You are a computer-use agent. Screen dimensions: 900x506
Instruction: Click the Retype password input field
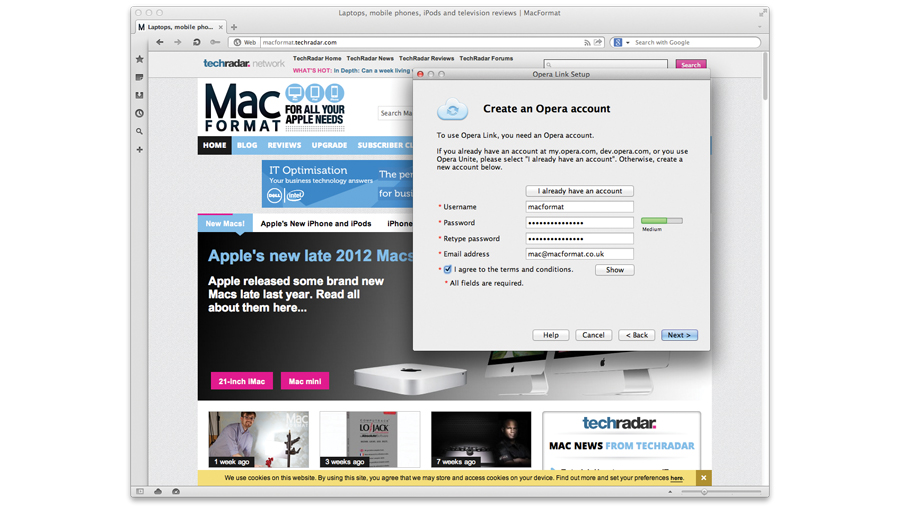580,239
